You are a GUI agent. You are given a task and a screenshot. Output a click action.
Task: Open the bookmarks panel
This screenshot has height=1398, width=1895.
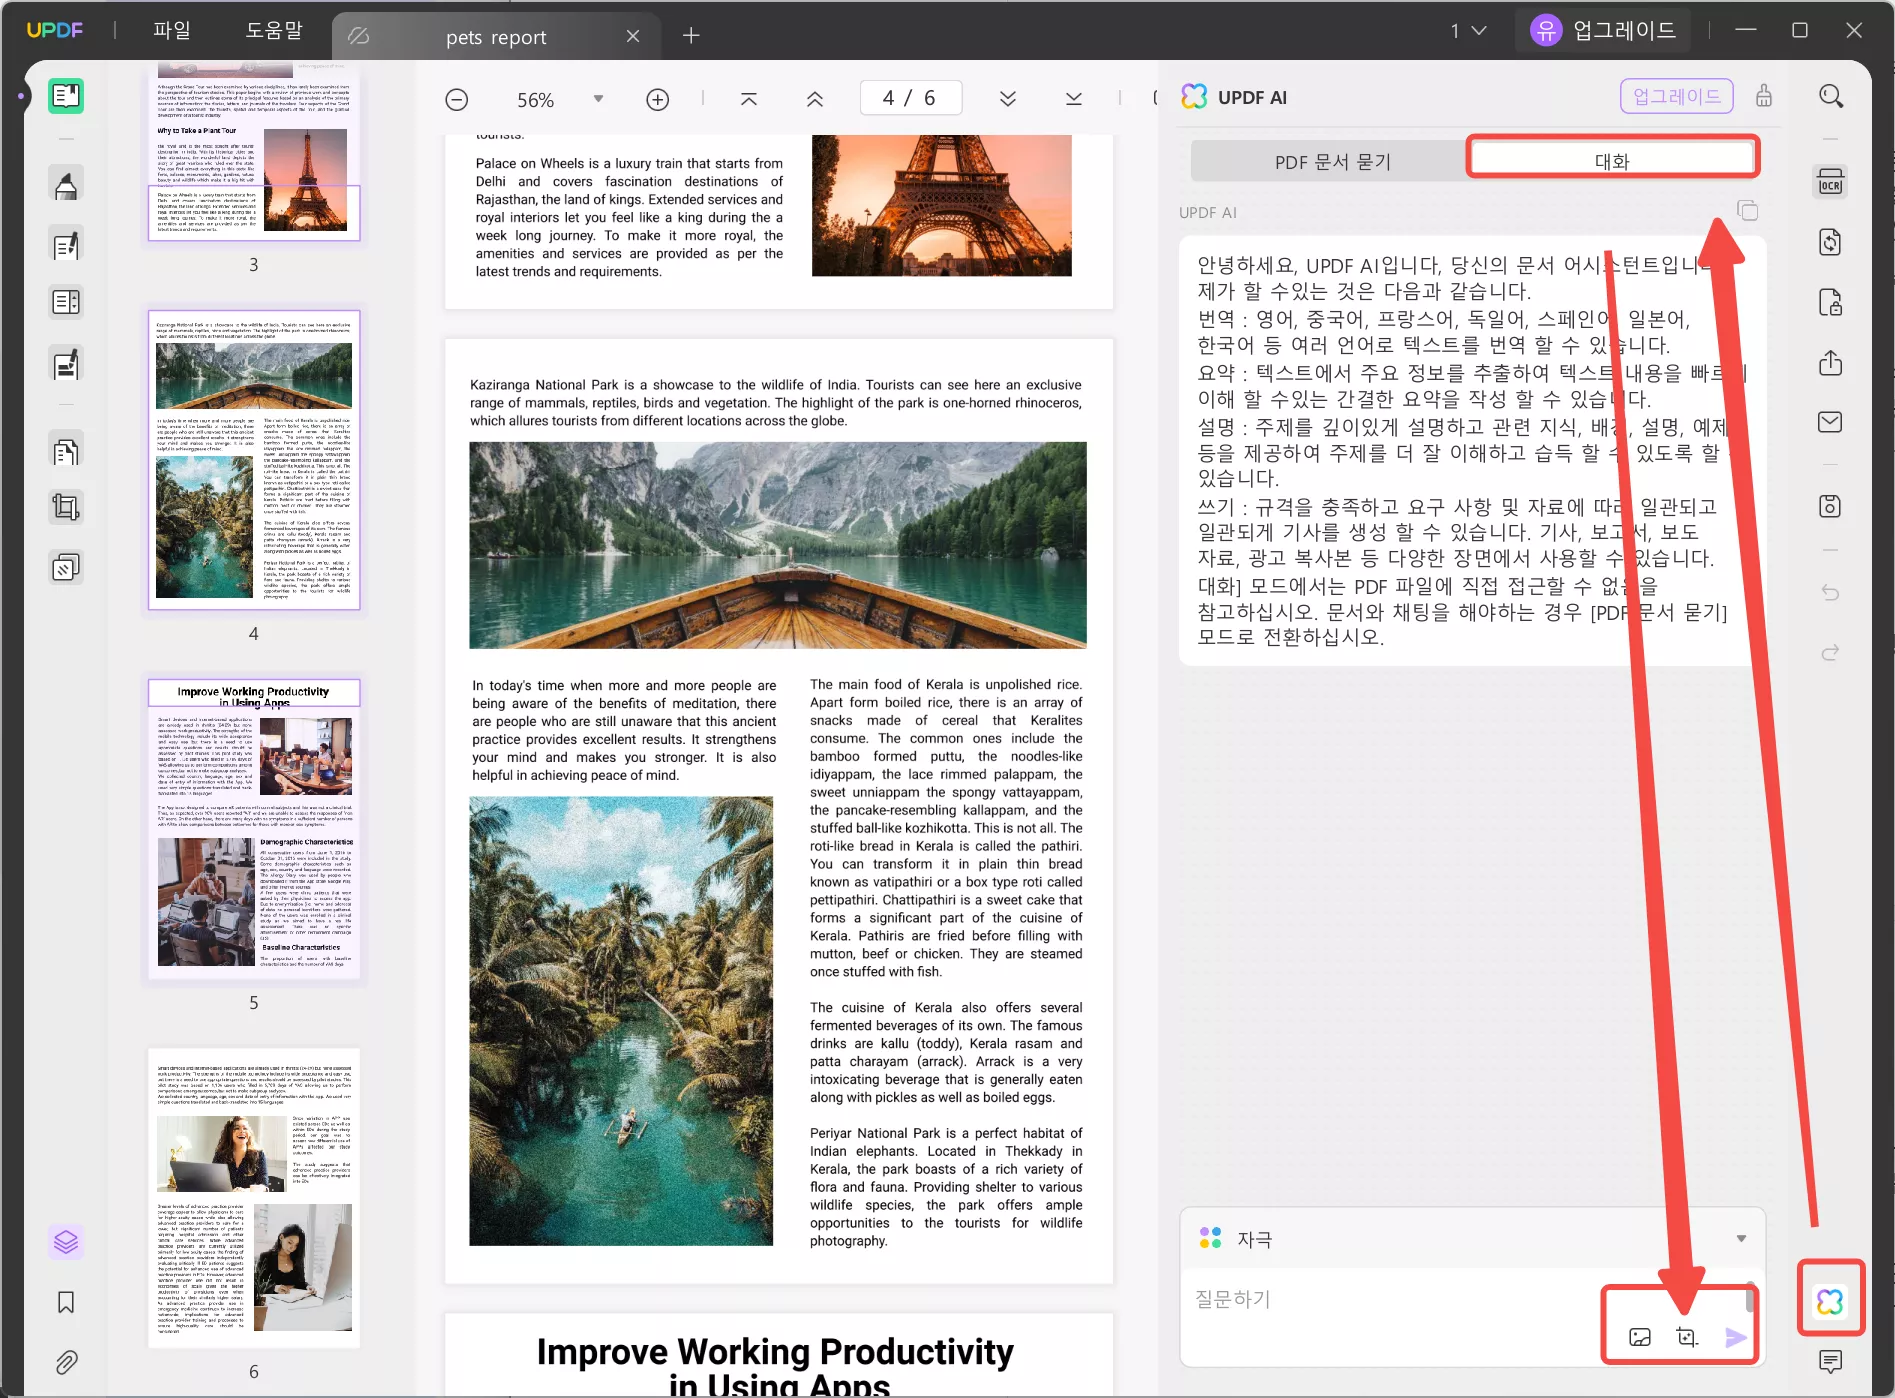66,1302
